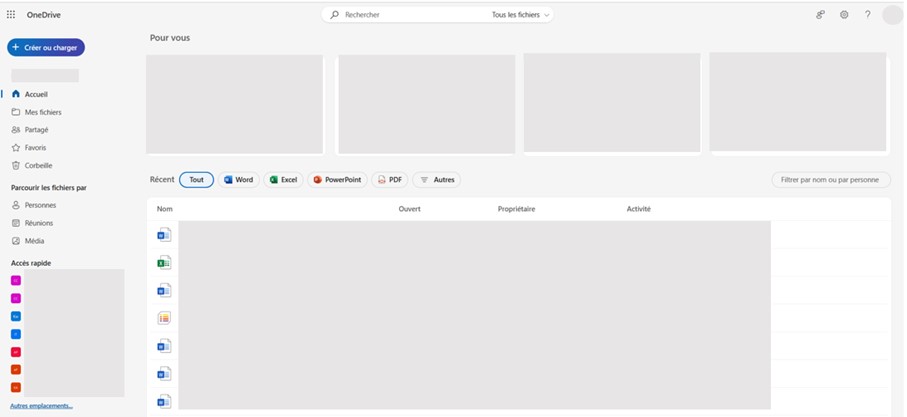The width and height of the screenshot is (907, 417).
Task: Select the Tout filter pill
Action: tap(196, 180)
